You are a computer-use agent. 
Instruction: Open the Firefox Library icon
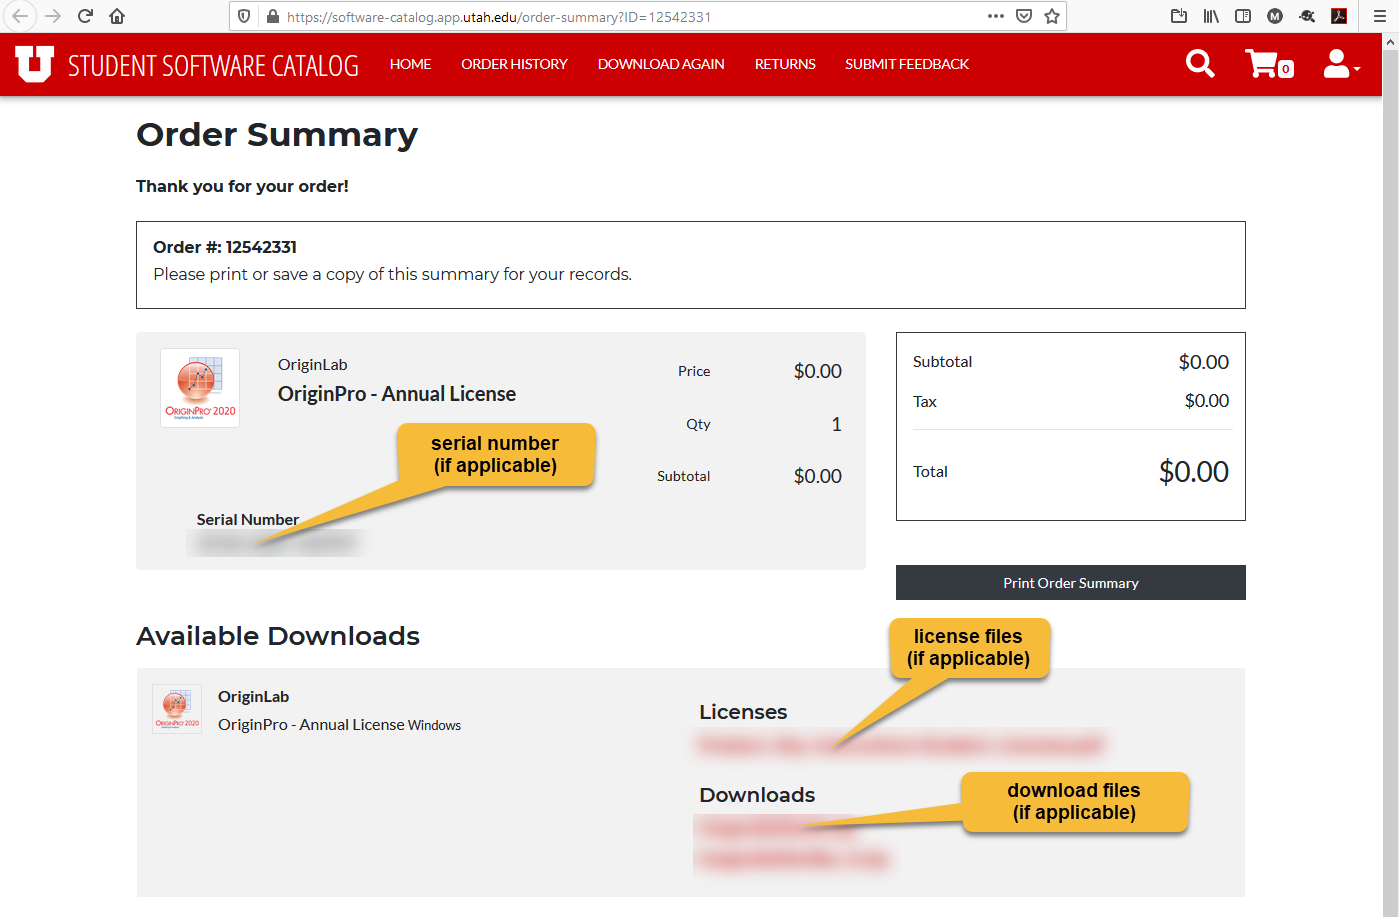coord(1211,16)
